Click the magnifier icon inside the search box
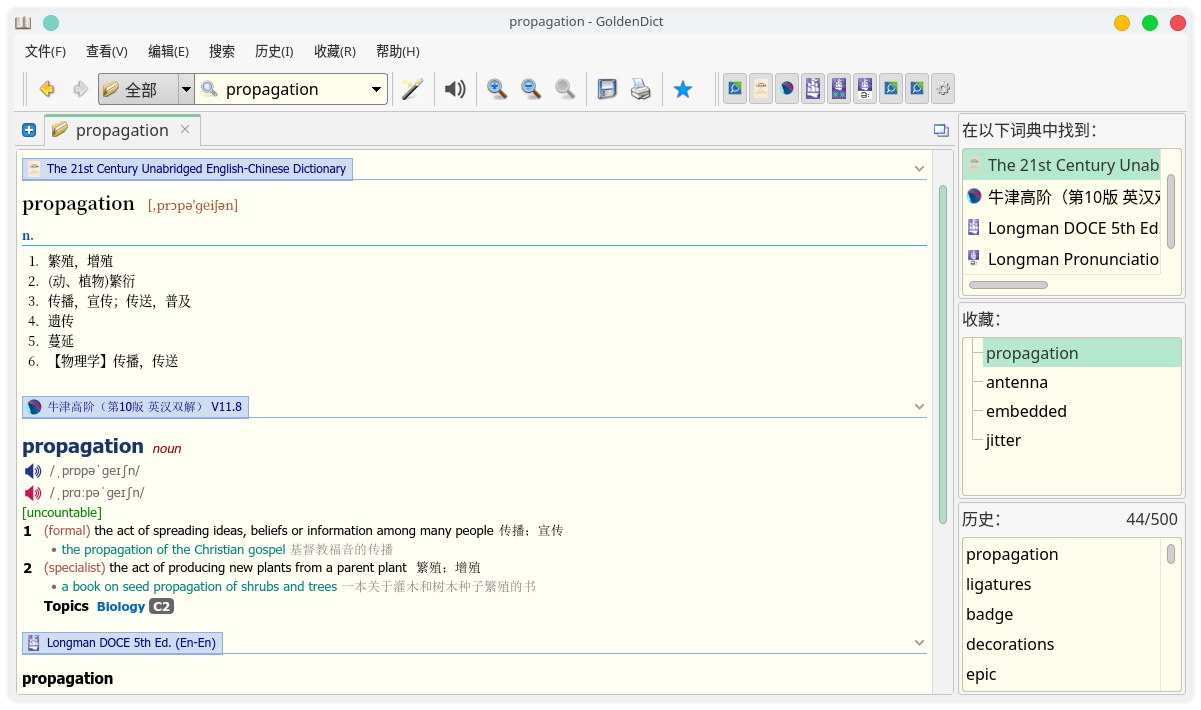 pos(209,89)
